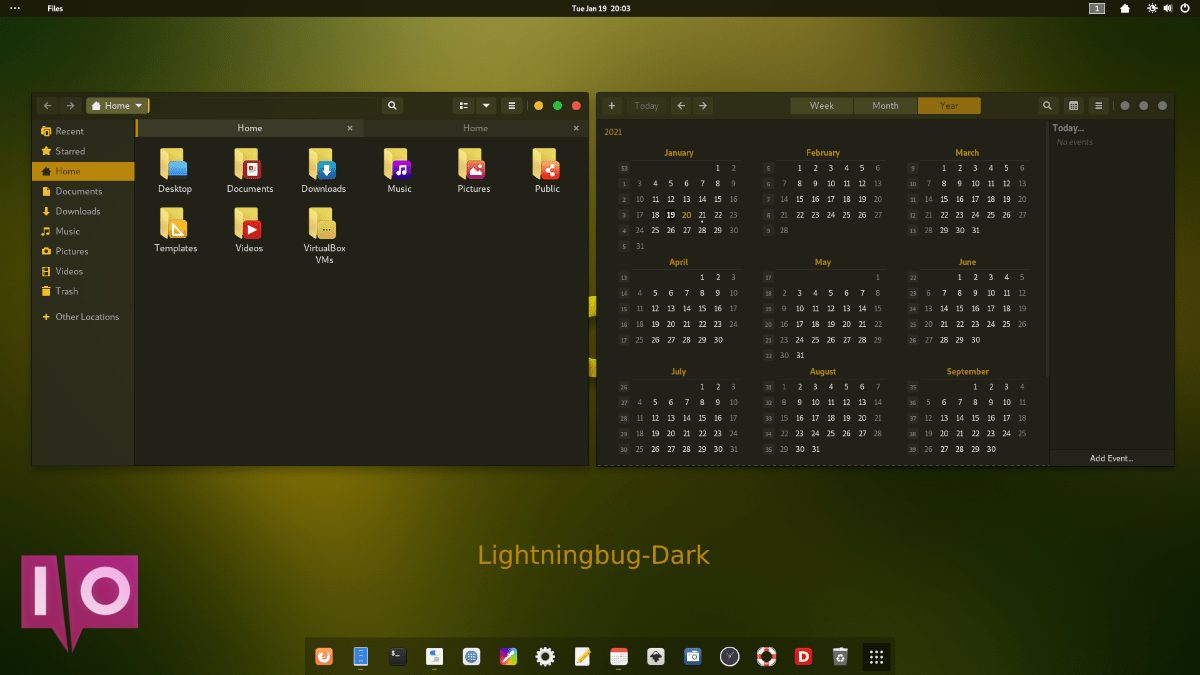1200x675 pixels.
Task: Select the Pictures folder icon
Action: 473,164
